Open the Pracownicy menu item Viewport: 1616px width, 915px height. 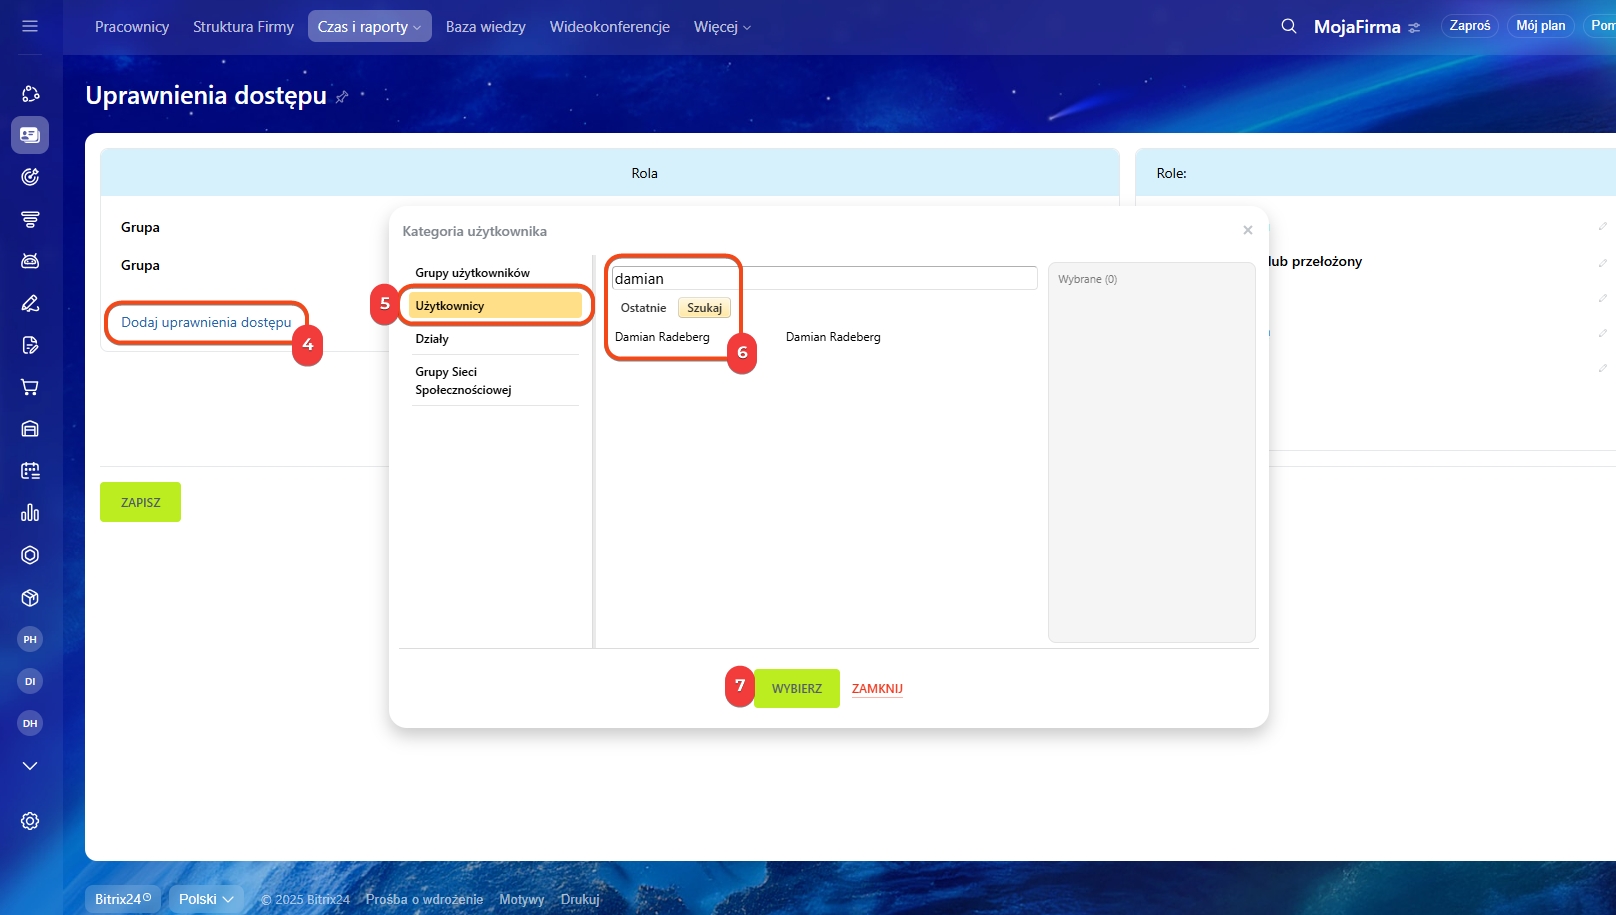131,27
